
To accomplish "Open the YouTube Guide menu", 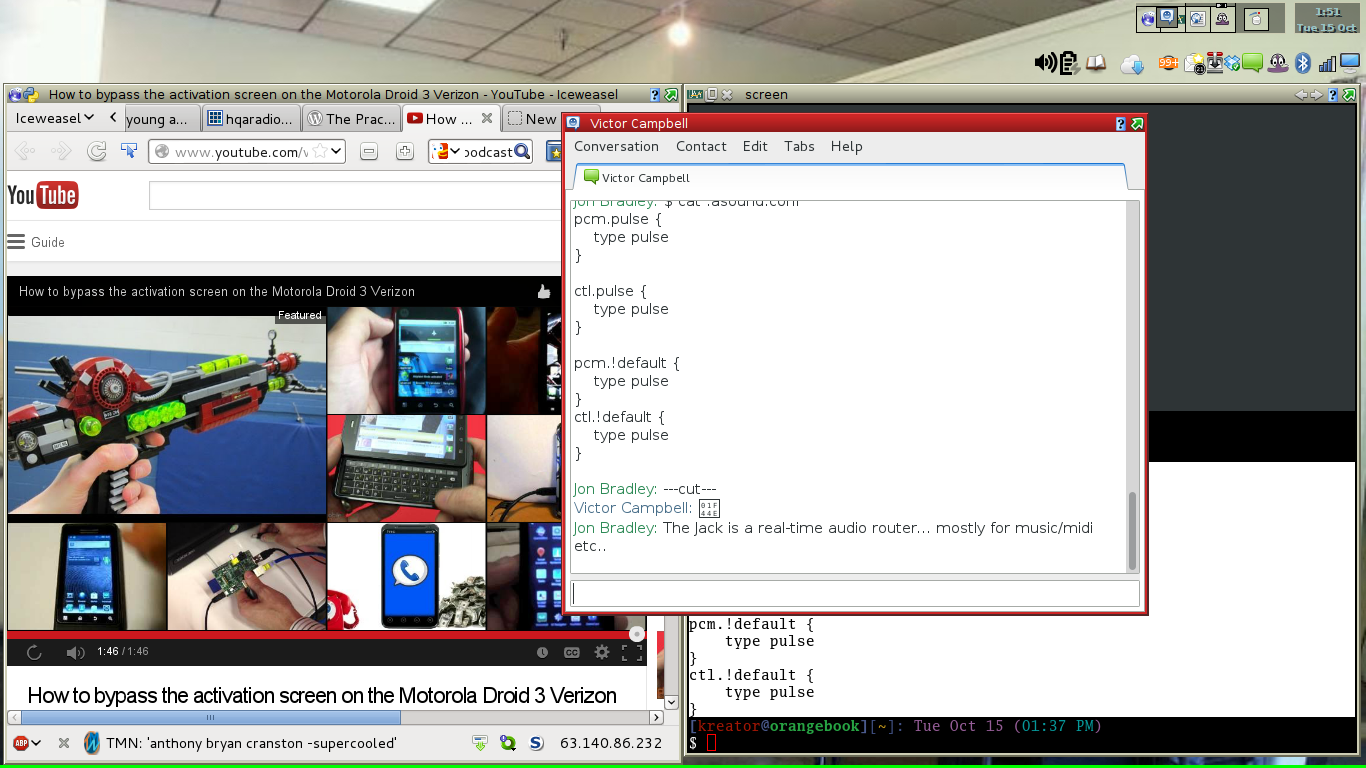I will tap(36, 242).
